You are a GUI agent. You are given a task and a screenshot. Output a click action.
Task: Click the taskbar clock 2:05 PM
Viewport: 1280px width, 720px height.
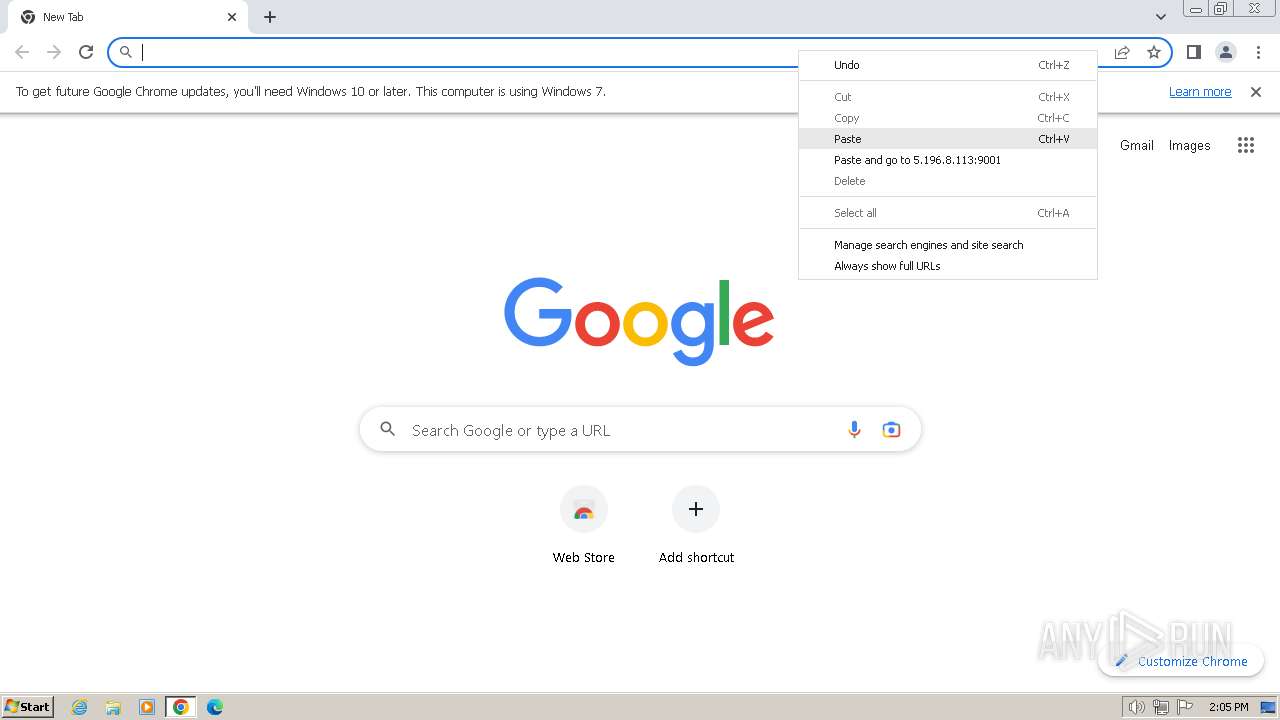(1228, 707)
